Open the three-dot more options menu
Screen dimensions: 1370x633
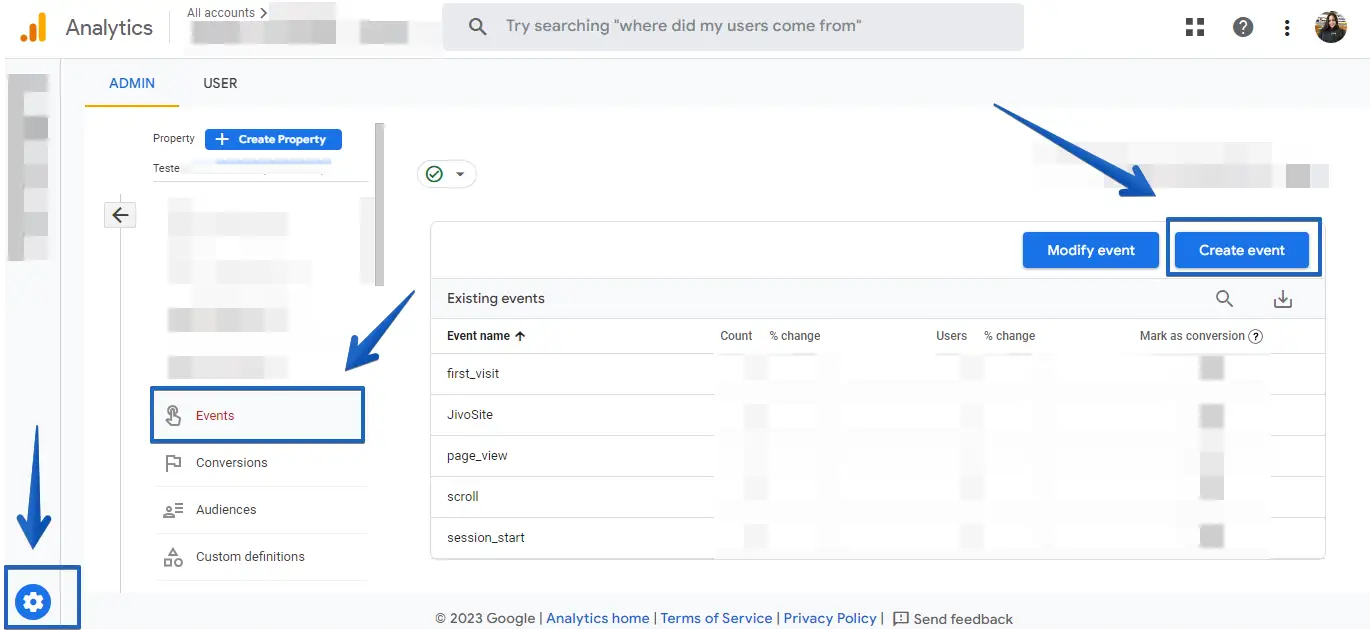click(x=1287, y=28)
